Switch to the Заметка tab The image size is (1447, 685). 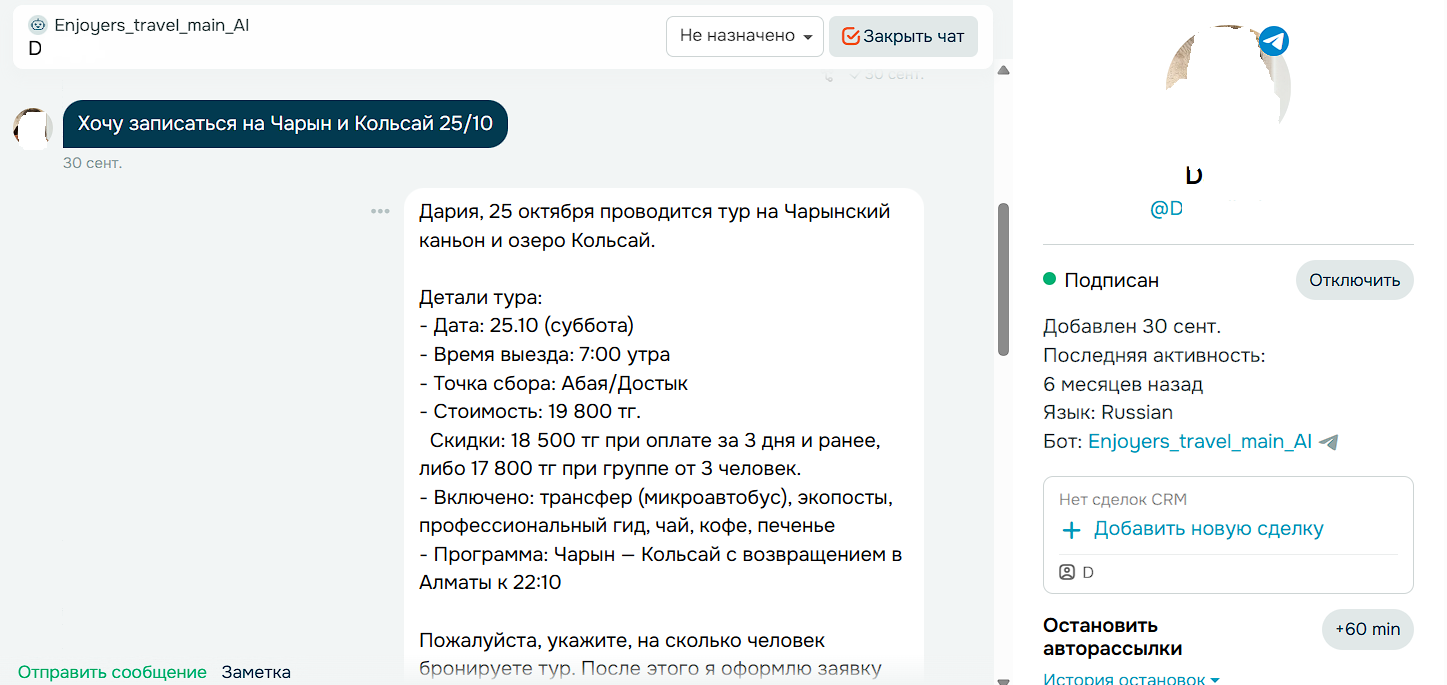(256, 672)
